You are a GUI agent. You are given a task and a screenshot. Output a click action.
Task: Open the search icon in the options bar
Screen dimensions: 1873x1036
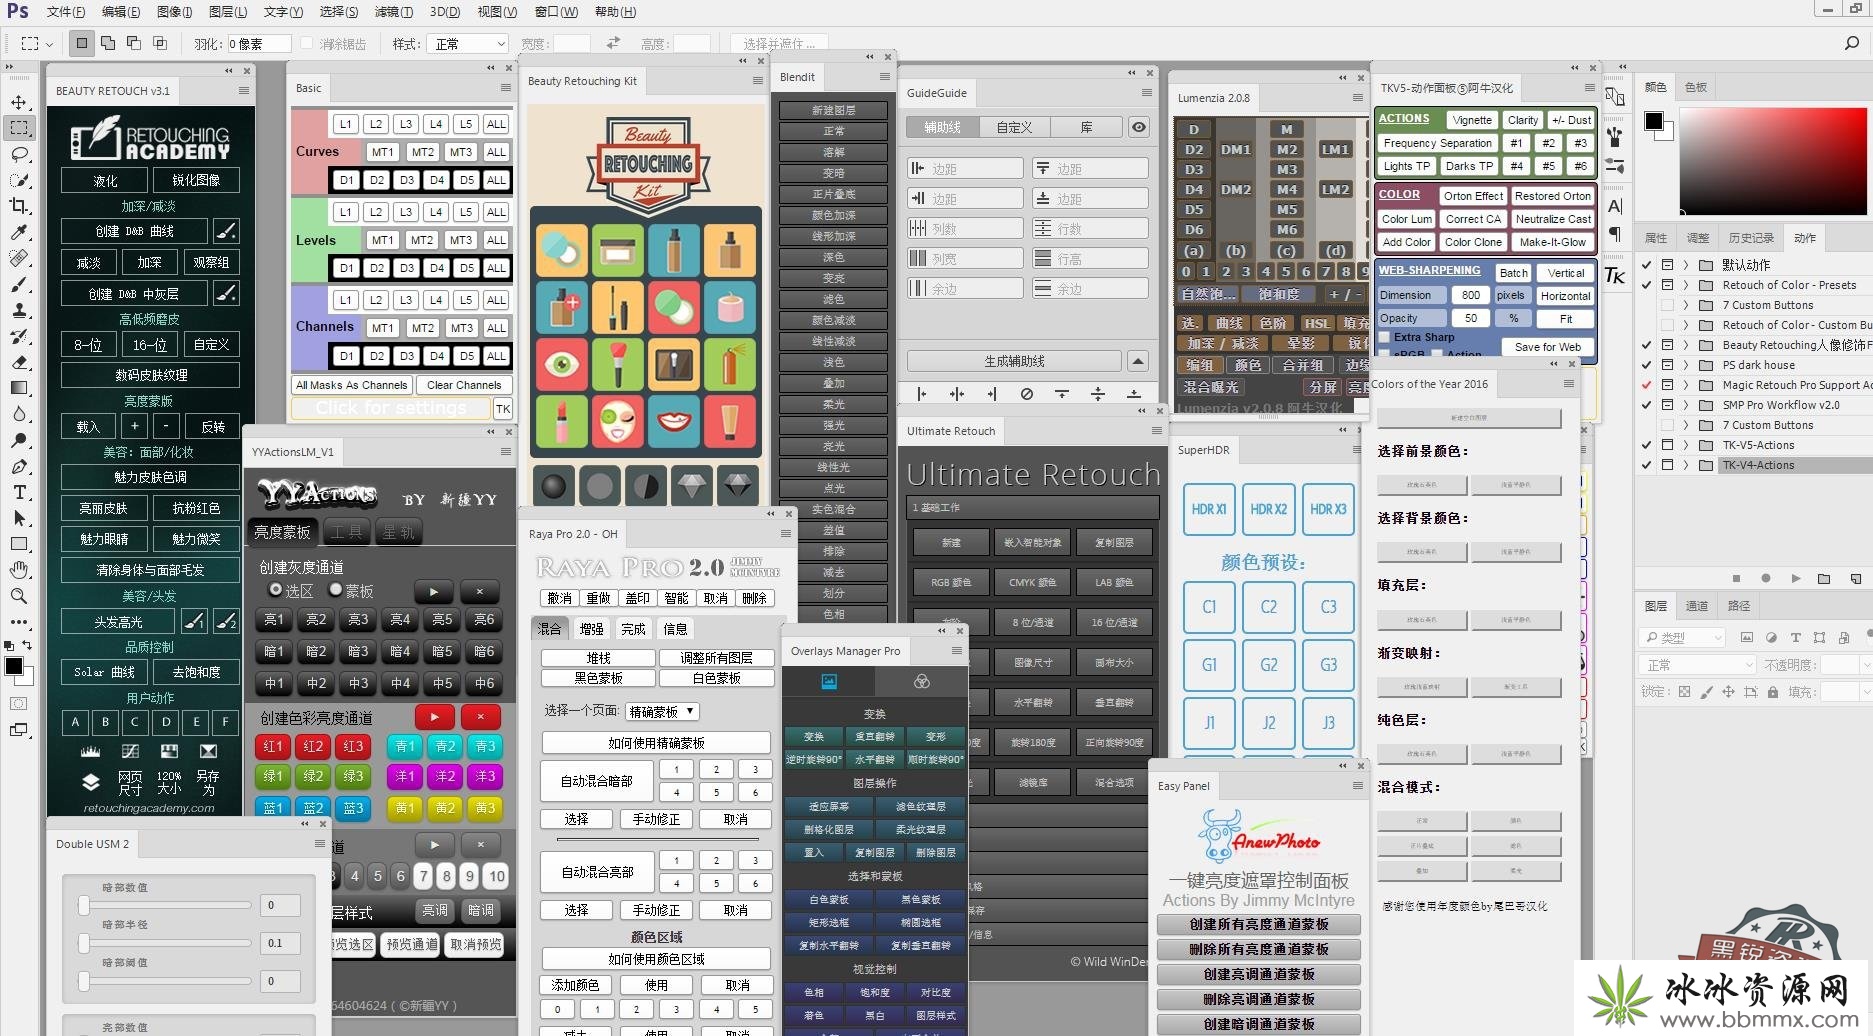pos(1851,43)
